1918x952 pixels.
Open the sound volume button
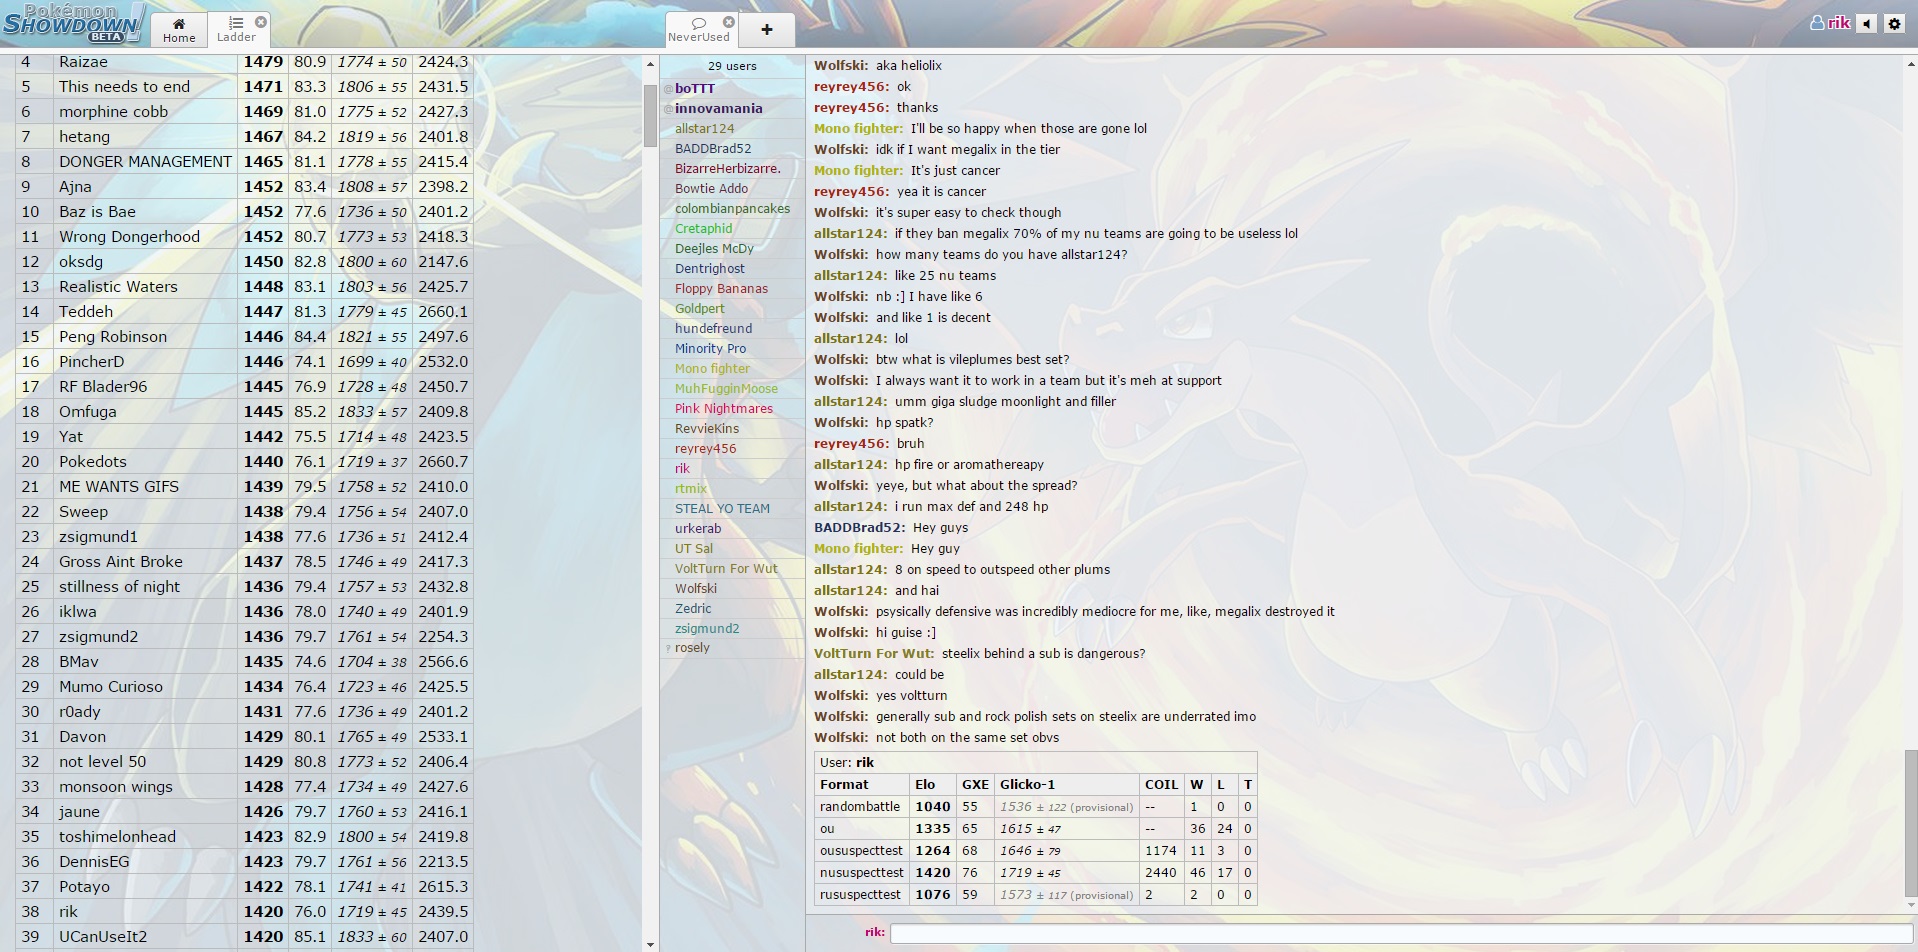[x=1866, y=23]
